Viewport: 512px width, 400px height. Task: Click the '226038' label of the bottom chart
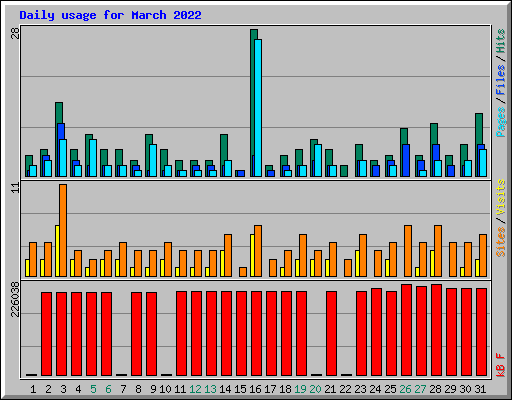(15, 299)
